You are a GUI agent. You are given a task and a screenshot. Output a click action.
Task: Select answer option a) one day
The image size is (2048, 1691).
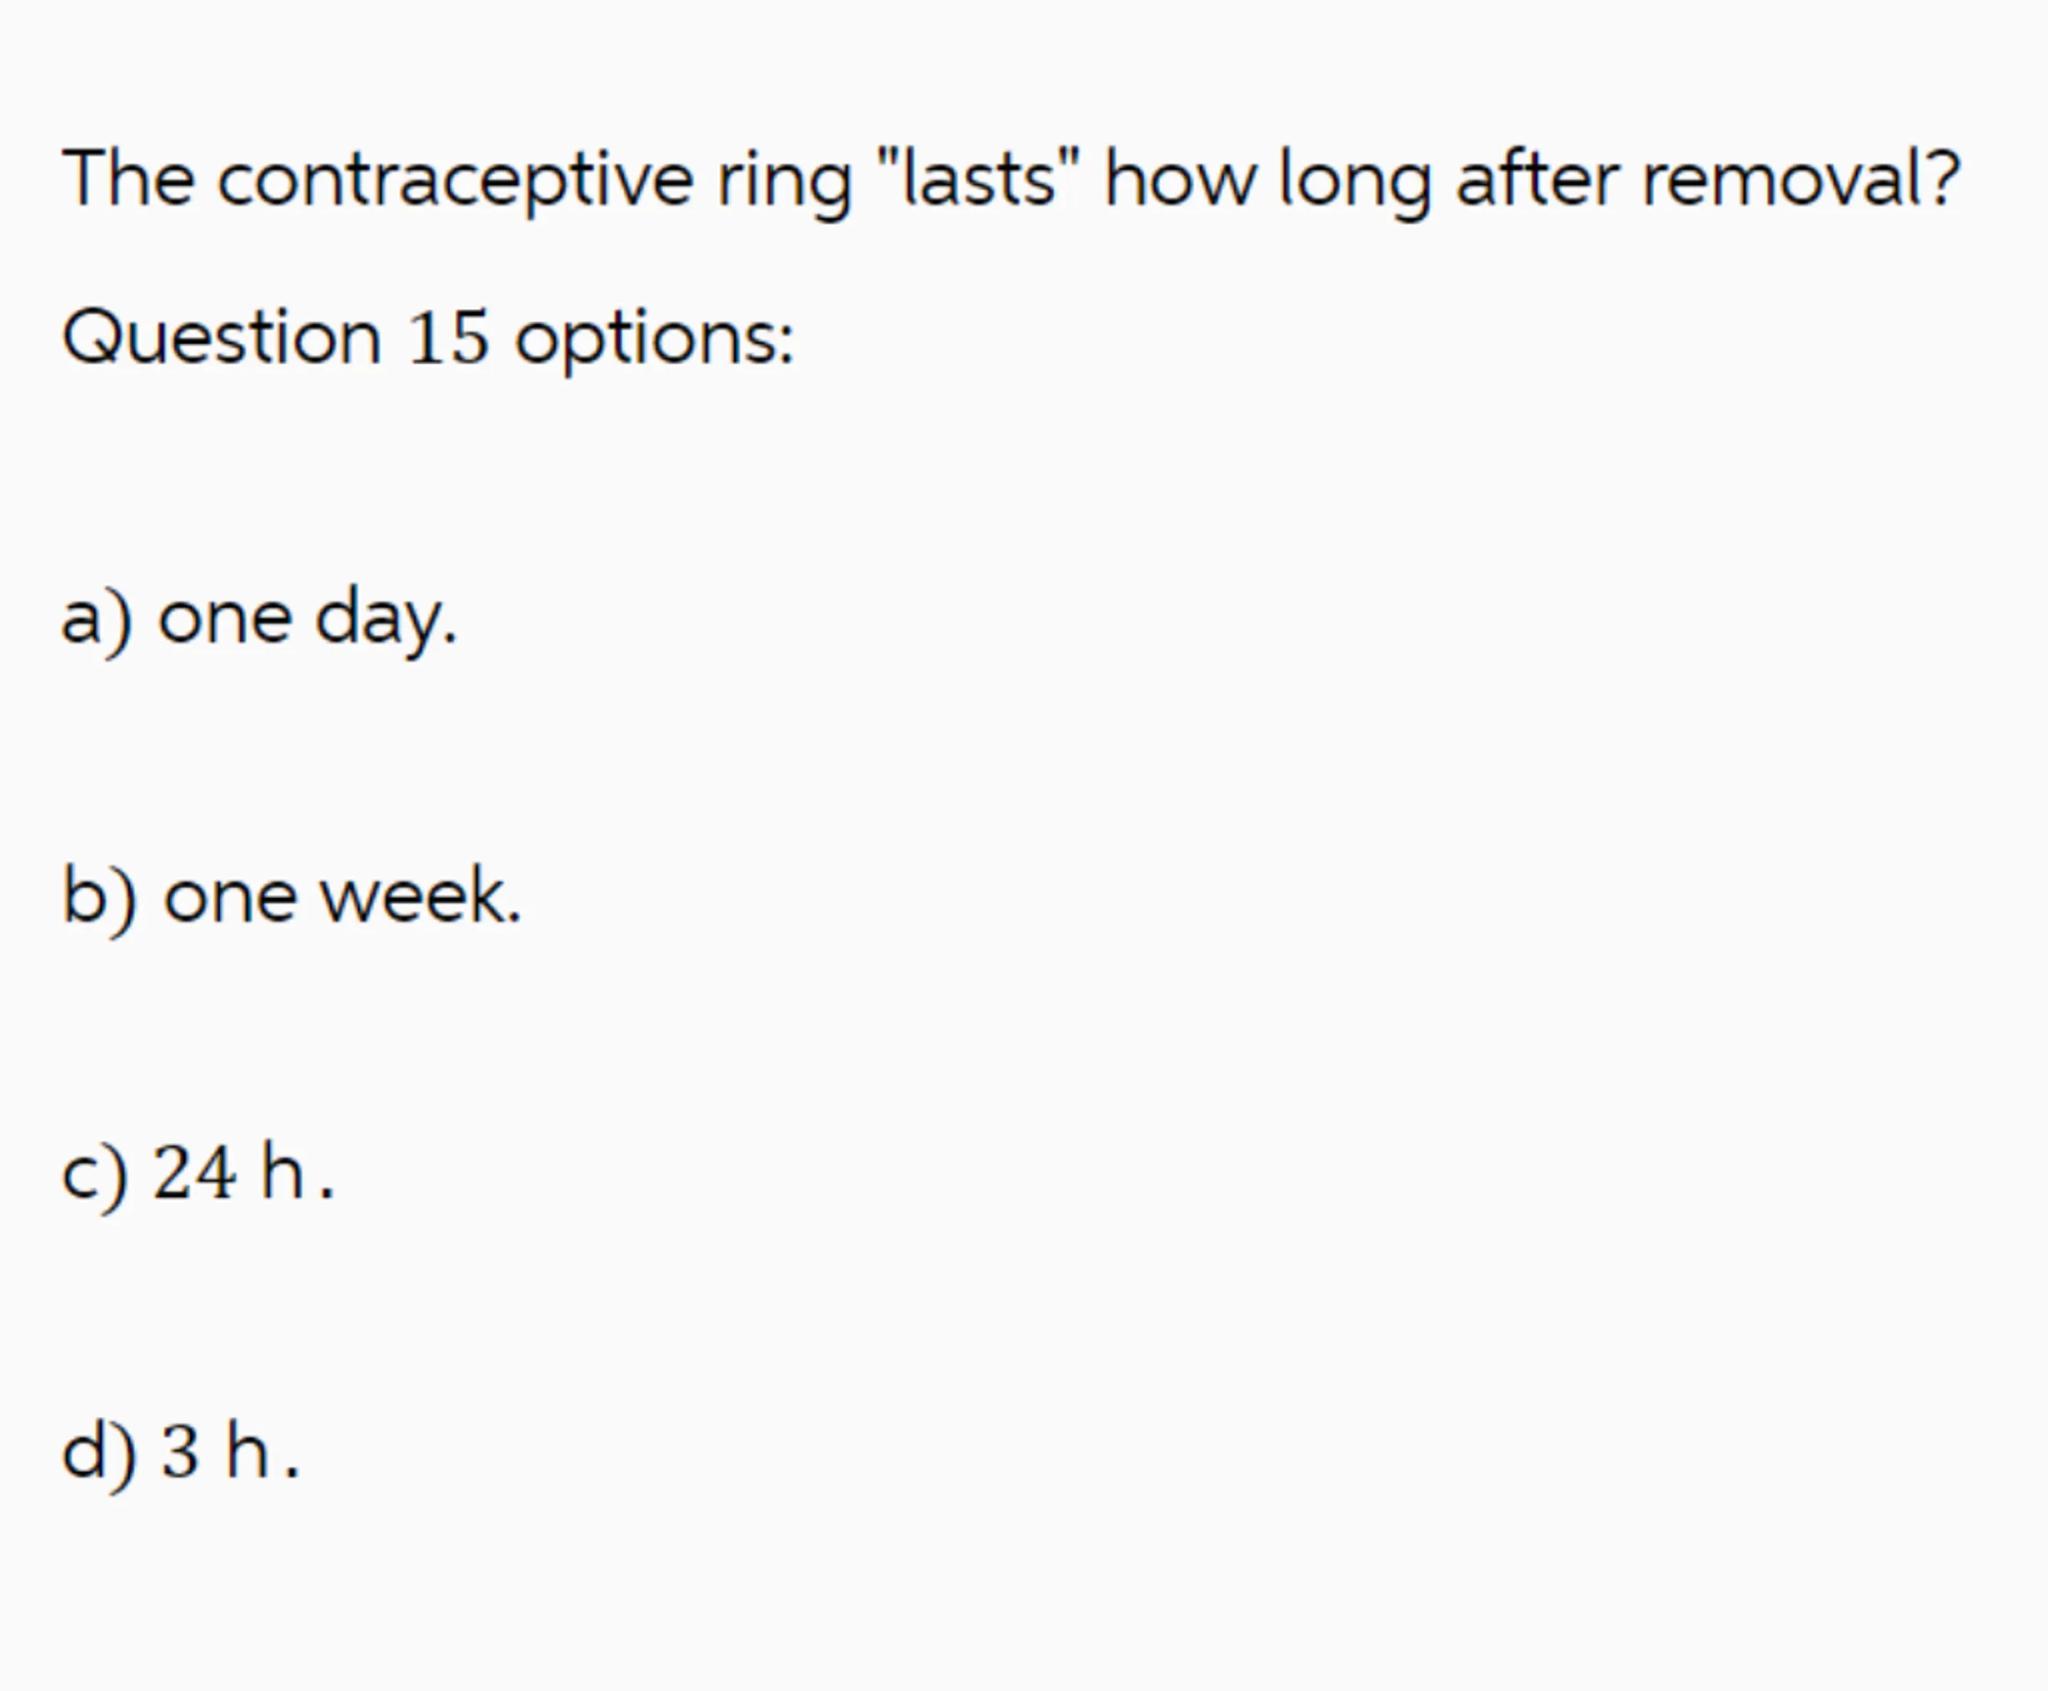[259, 618]
